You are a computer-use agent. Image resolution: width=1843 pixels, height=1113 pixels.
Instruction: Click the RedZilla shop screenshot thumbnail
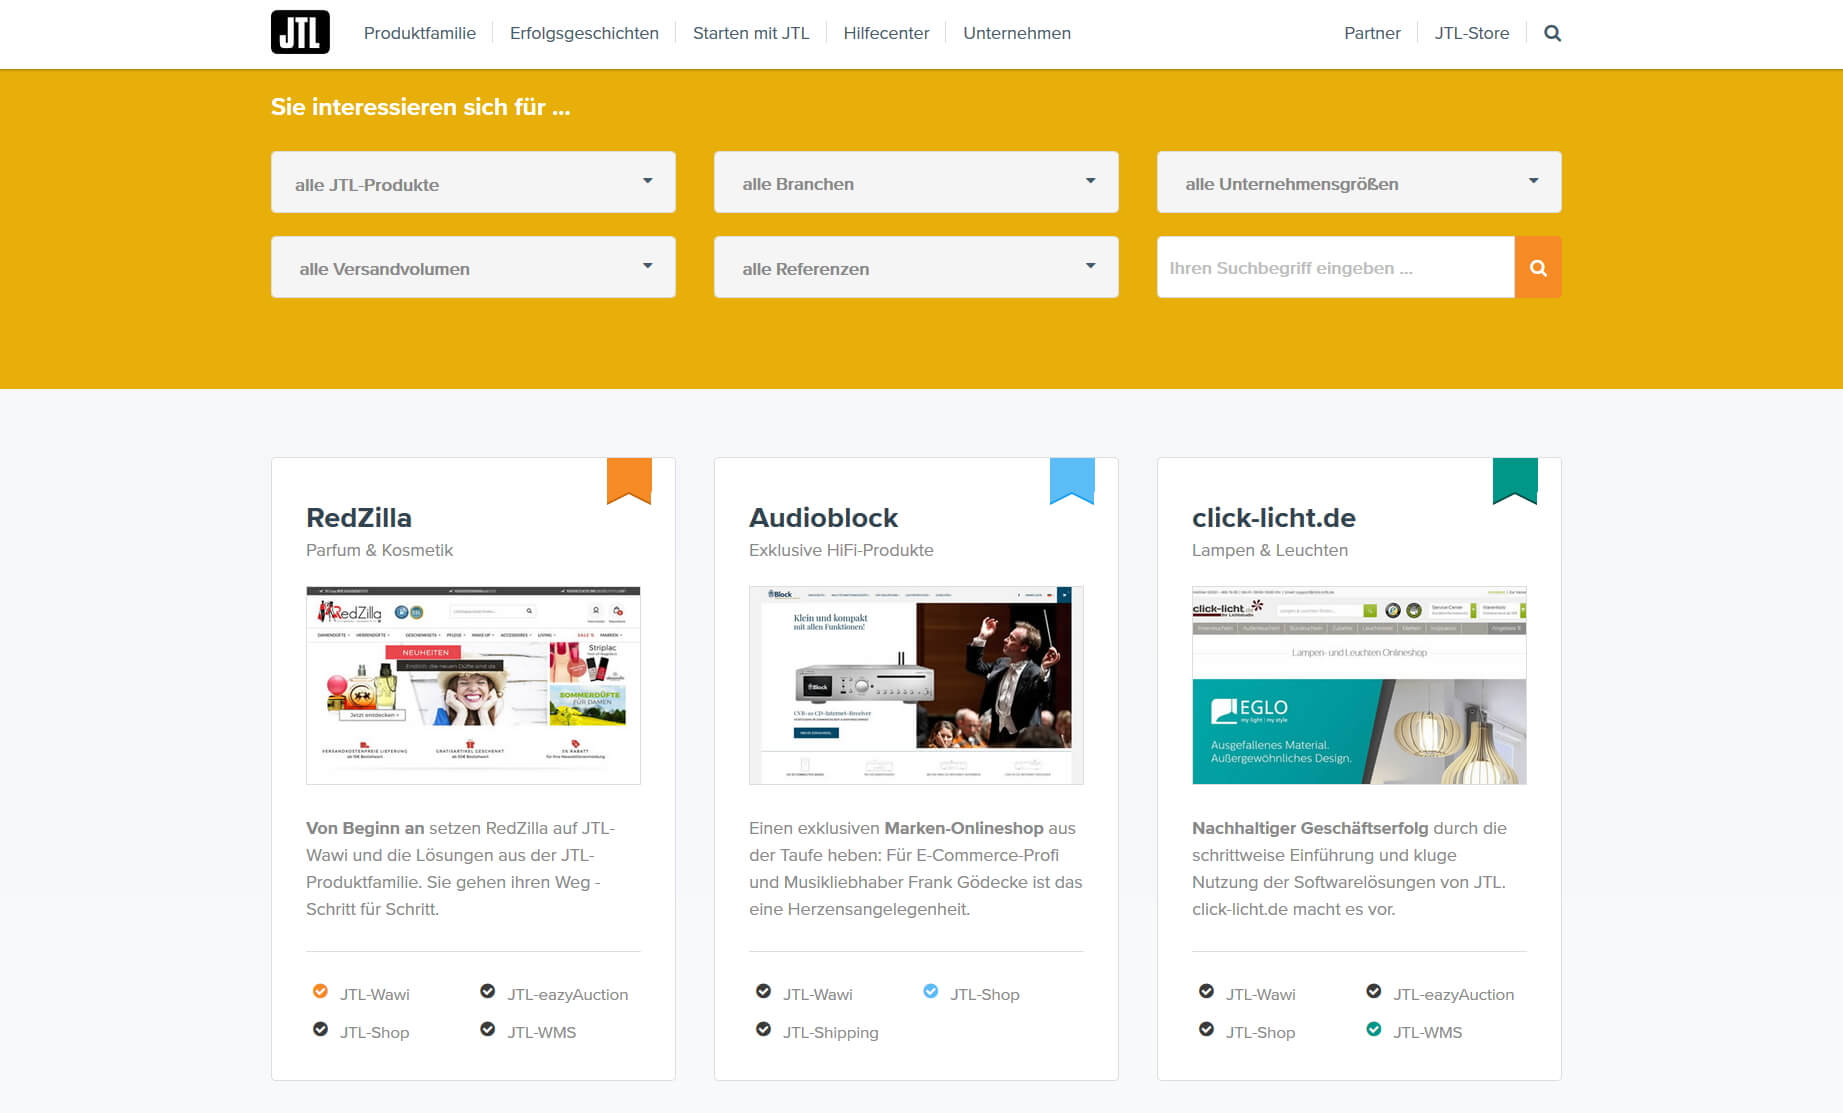(x=473, y=685)
